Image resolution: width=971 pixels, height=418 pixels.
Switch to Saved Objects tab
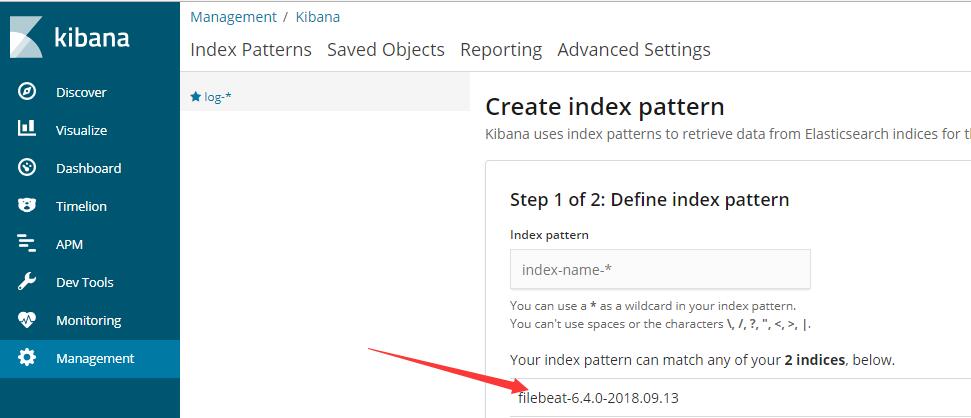[386, 50]
